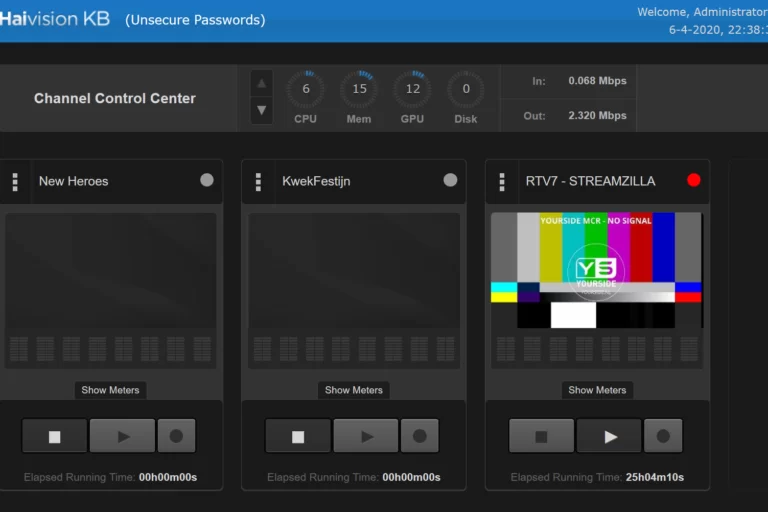Image resolution: width=768 pixels, height=512 pixels.
Task: Click the New Heroes gray status indicator
Action: pyautogui.click(x=207, y=180)
